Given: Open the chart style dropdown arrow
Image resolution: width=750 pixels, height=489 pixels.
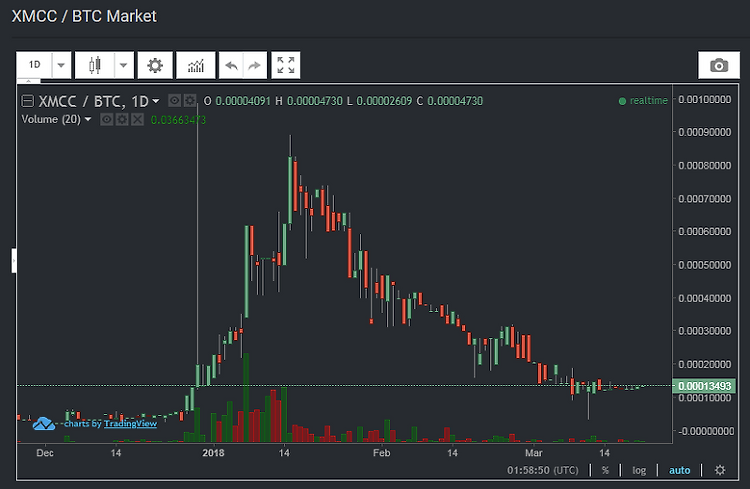Looking at the screenshot, I should (123, 65).
